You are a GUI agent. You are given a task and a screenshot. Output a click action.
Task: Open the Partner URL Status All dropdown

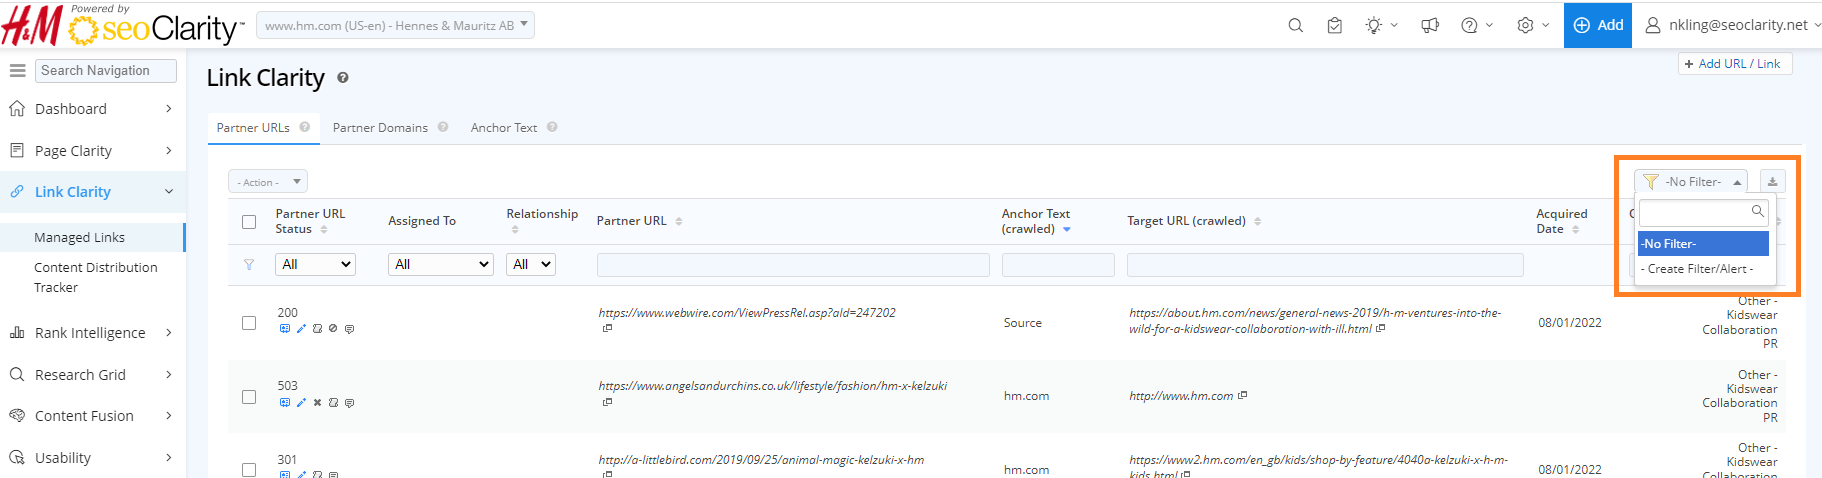[315, 264]
